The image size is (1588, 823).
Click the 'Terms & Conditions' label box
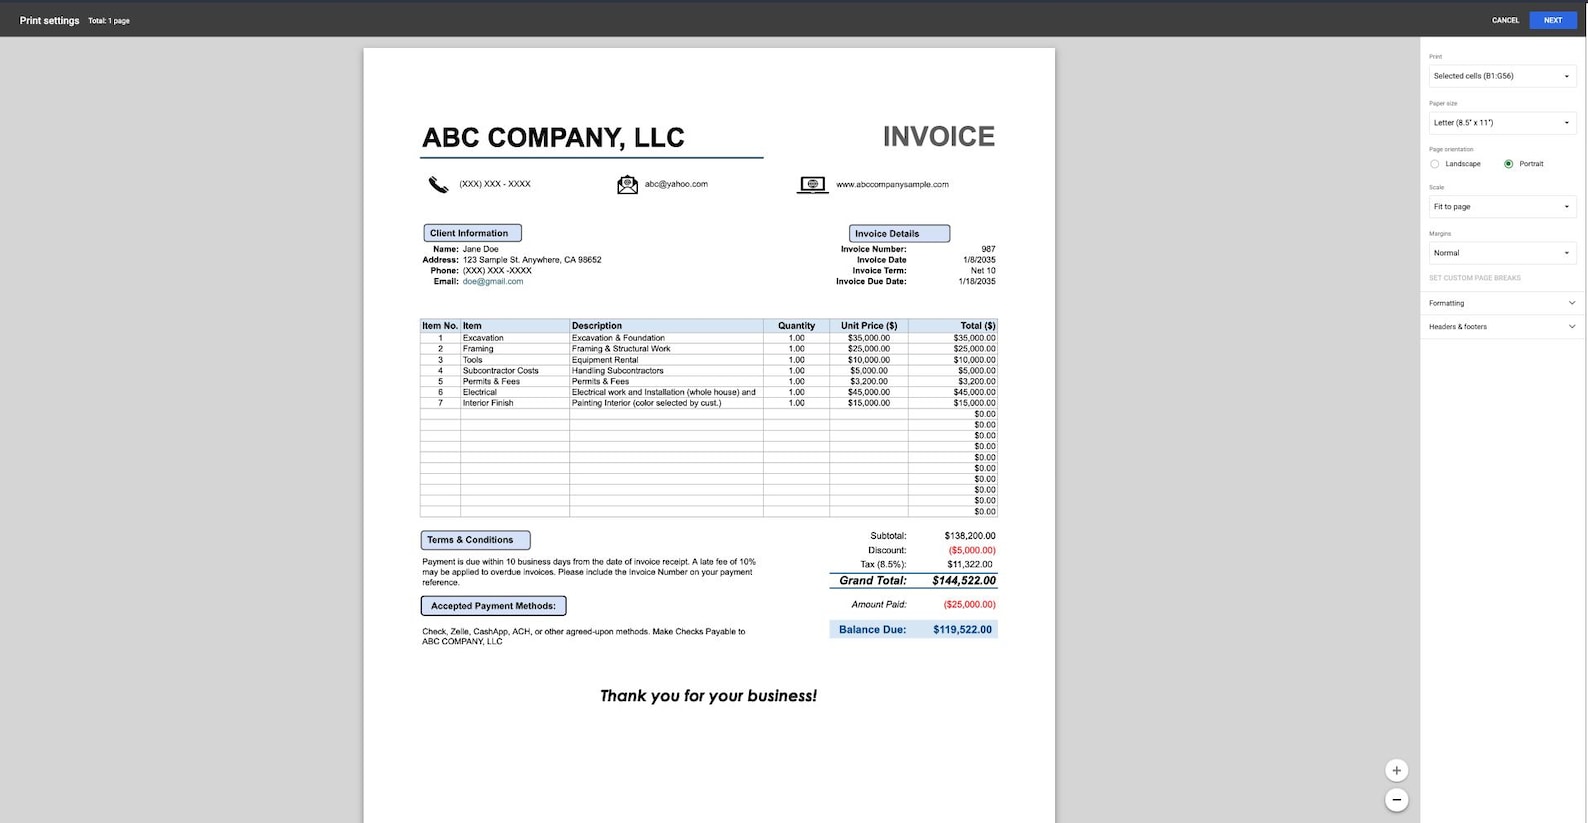475,540
